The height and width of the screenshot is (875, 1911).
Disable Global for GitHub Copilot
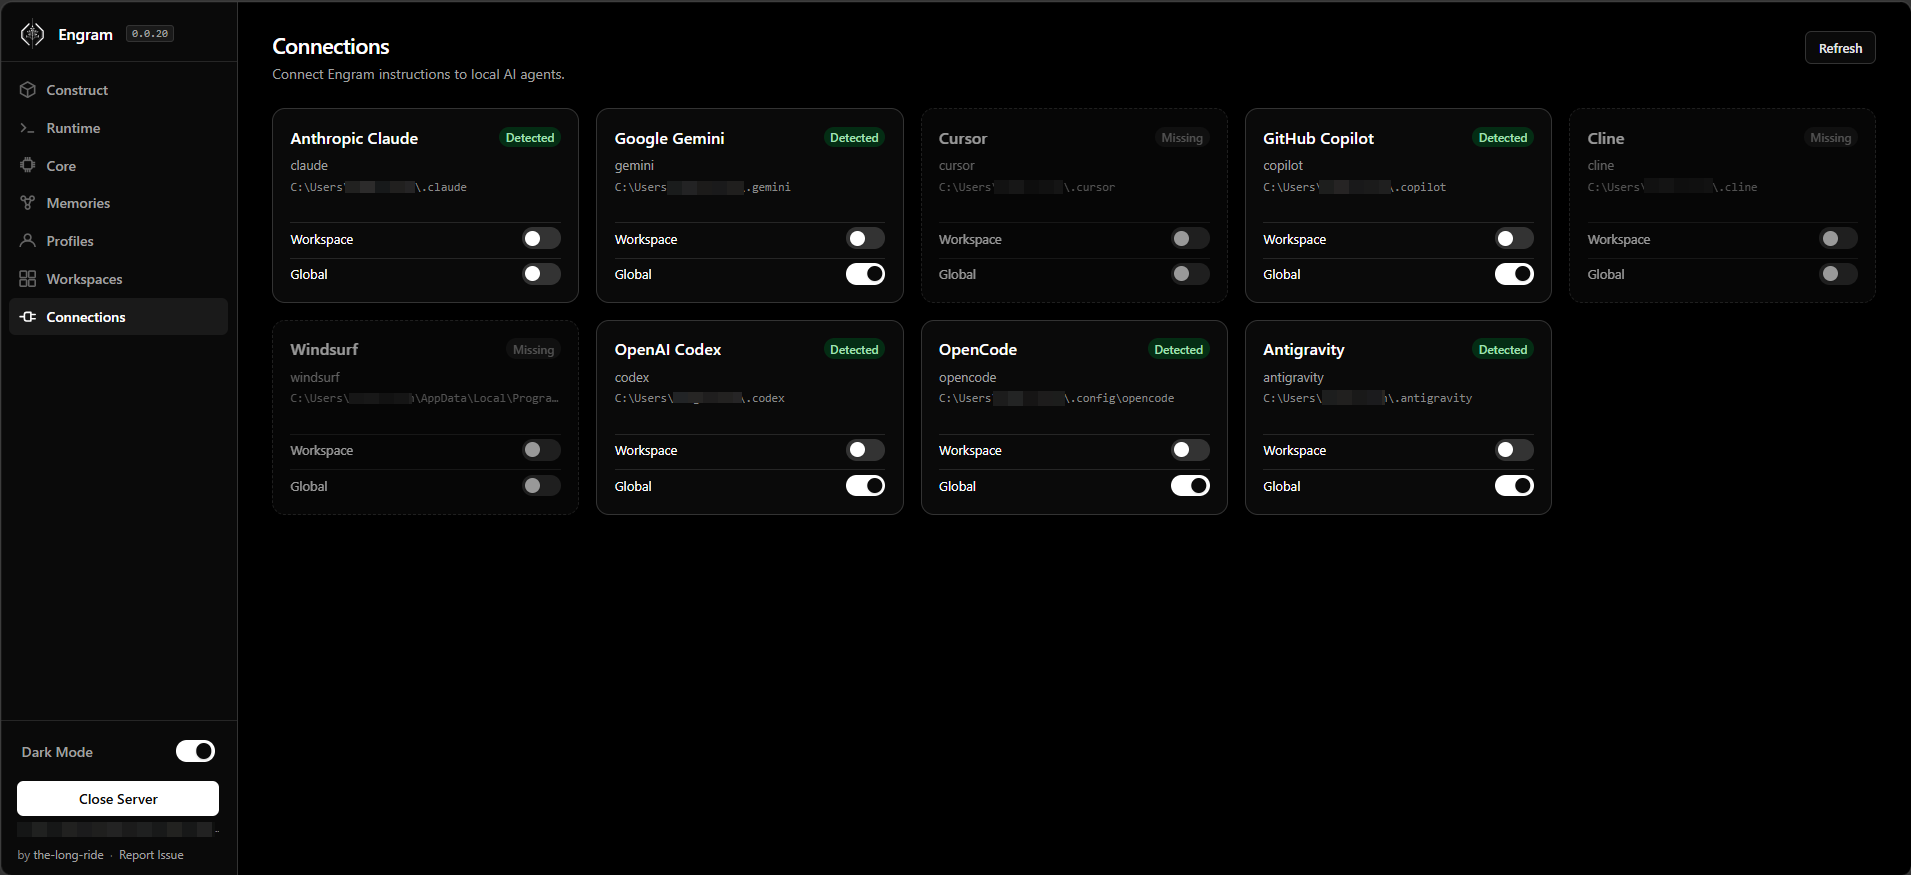[x=1514, y=274]
